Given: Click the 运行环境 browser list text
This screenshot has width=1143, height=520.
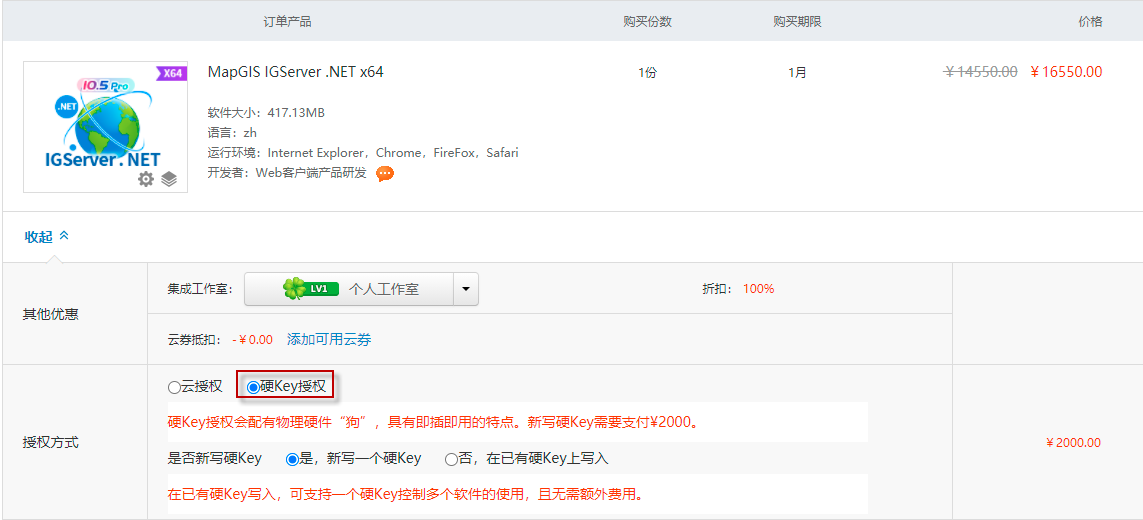Looking at the screenshot, I should pyautogui.click(x=363, y=153).
